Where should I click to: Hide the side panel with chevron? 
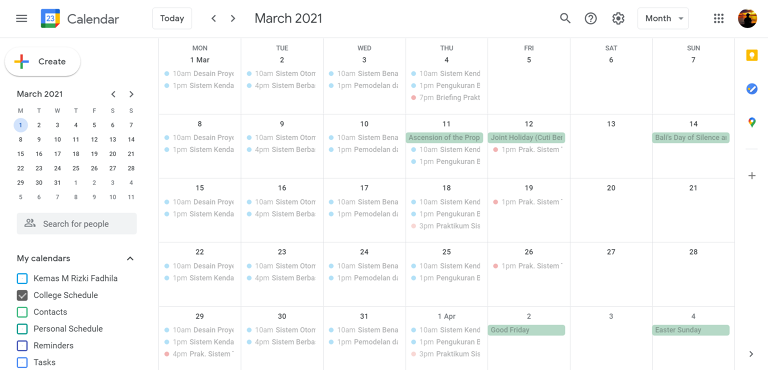(752, 354)
